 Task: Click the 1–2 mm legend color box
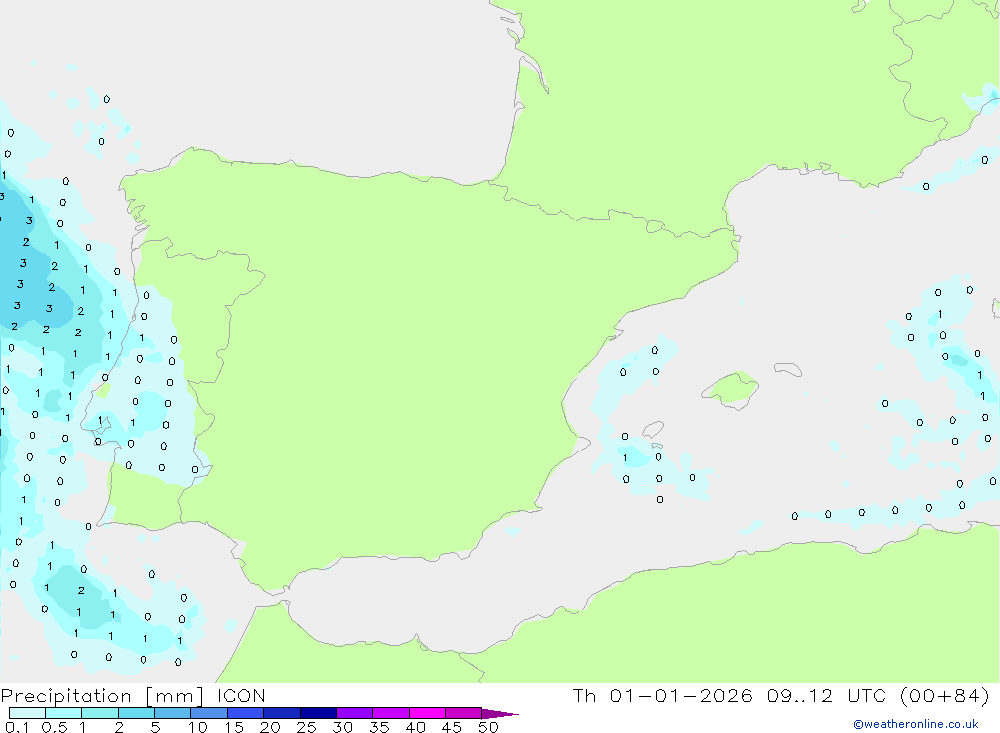click(99, 713)
